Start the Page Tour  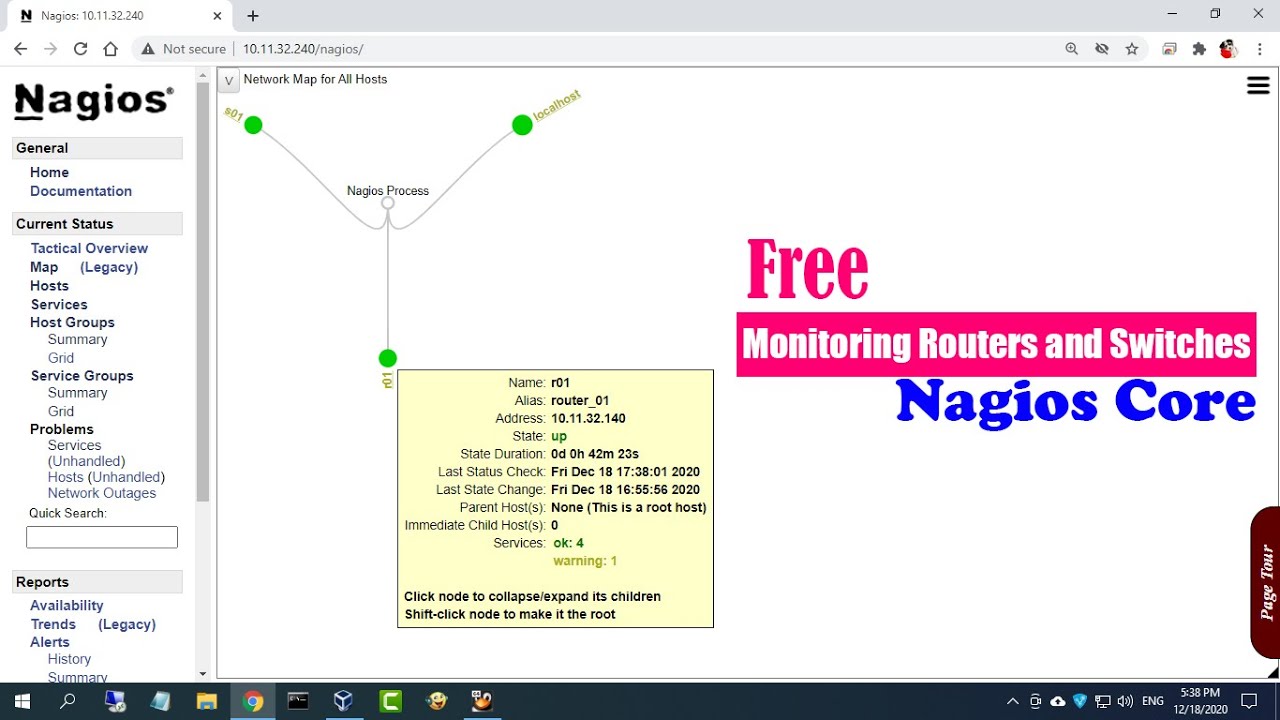(1266, 582)
